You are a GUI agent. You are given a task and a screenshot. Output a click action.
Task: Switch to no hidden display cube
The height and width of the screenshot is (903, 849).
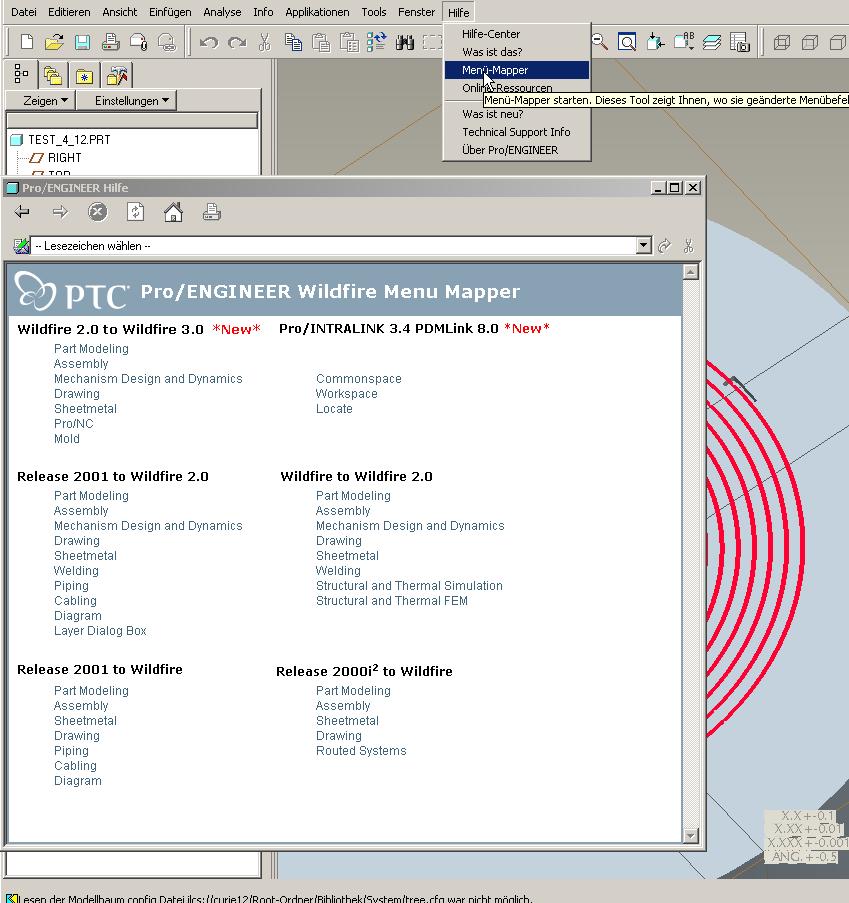click(838, 42)
